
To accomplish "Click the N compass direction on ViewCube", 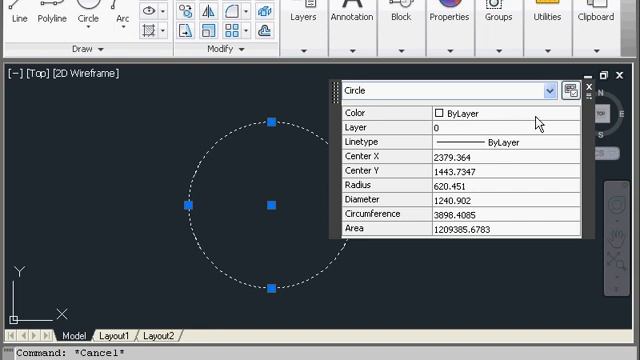I will click(600, 93).
